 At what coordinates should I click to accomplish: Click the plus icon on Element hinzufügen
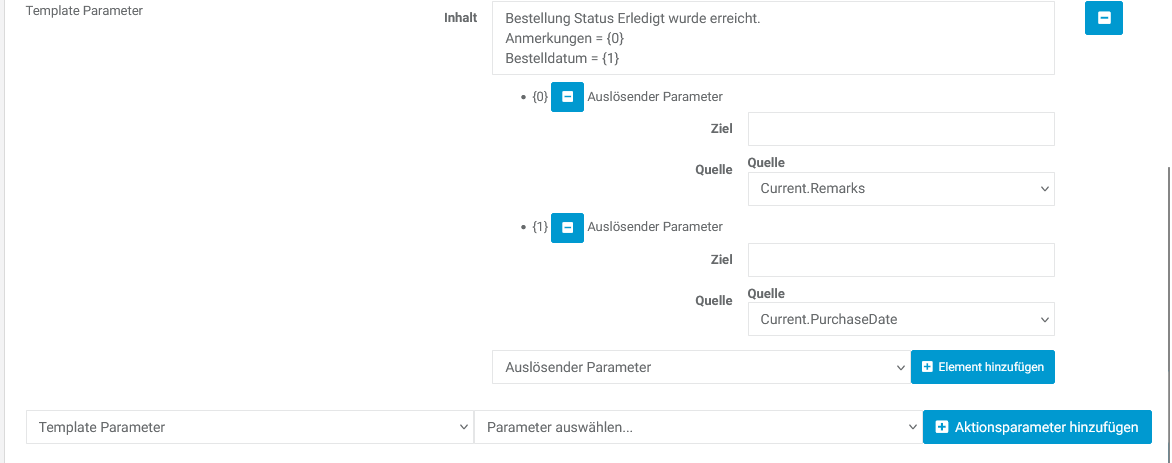[x=927, y=367]
